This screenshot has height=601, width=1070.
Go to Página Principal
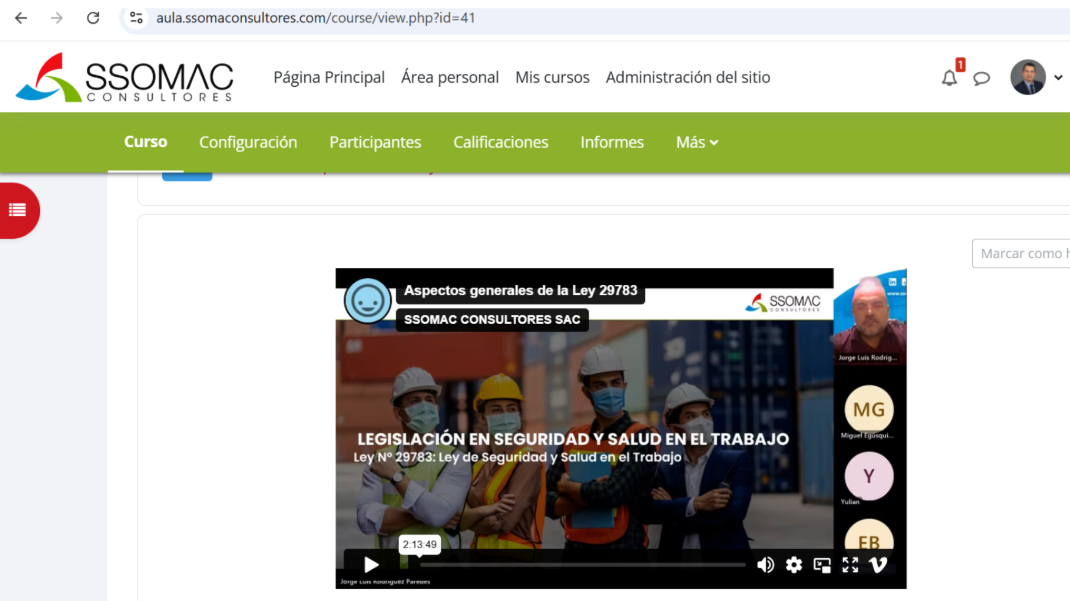coord(329,77)
